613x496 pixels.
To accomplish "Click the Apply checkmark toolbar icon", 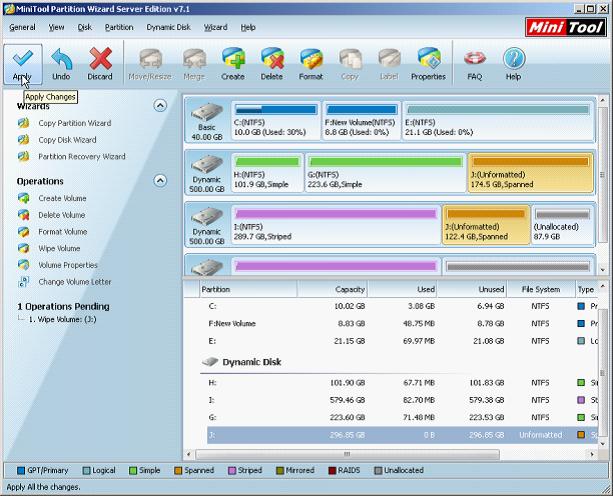I will tap(23, 59).
